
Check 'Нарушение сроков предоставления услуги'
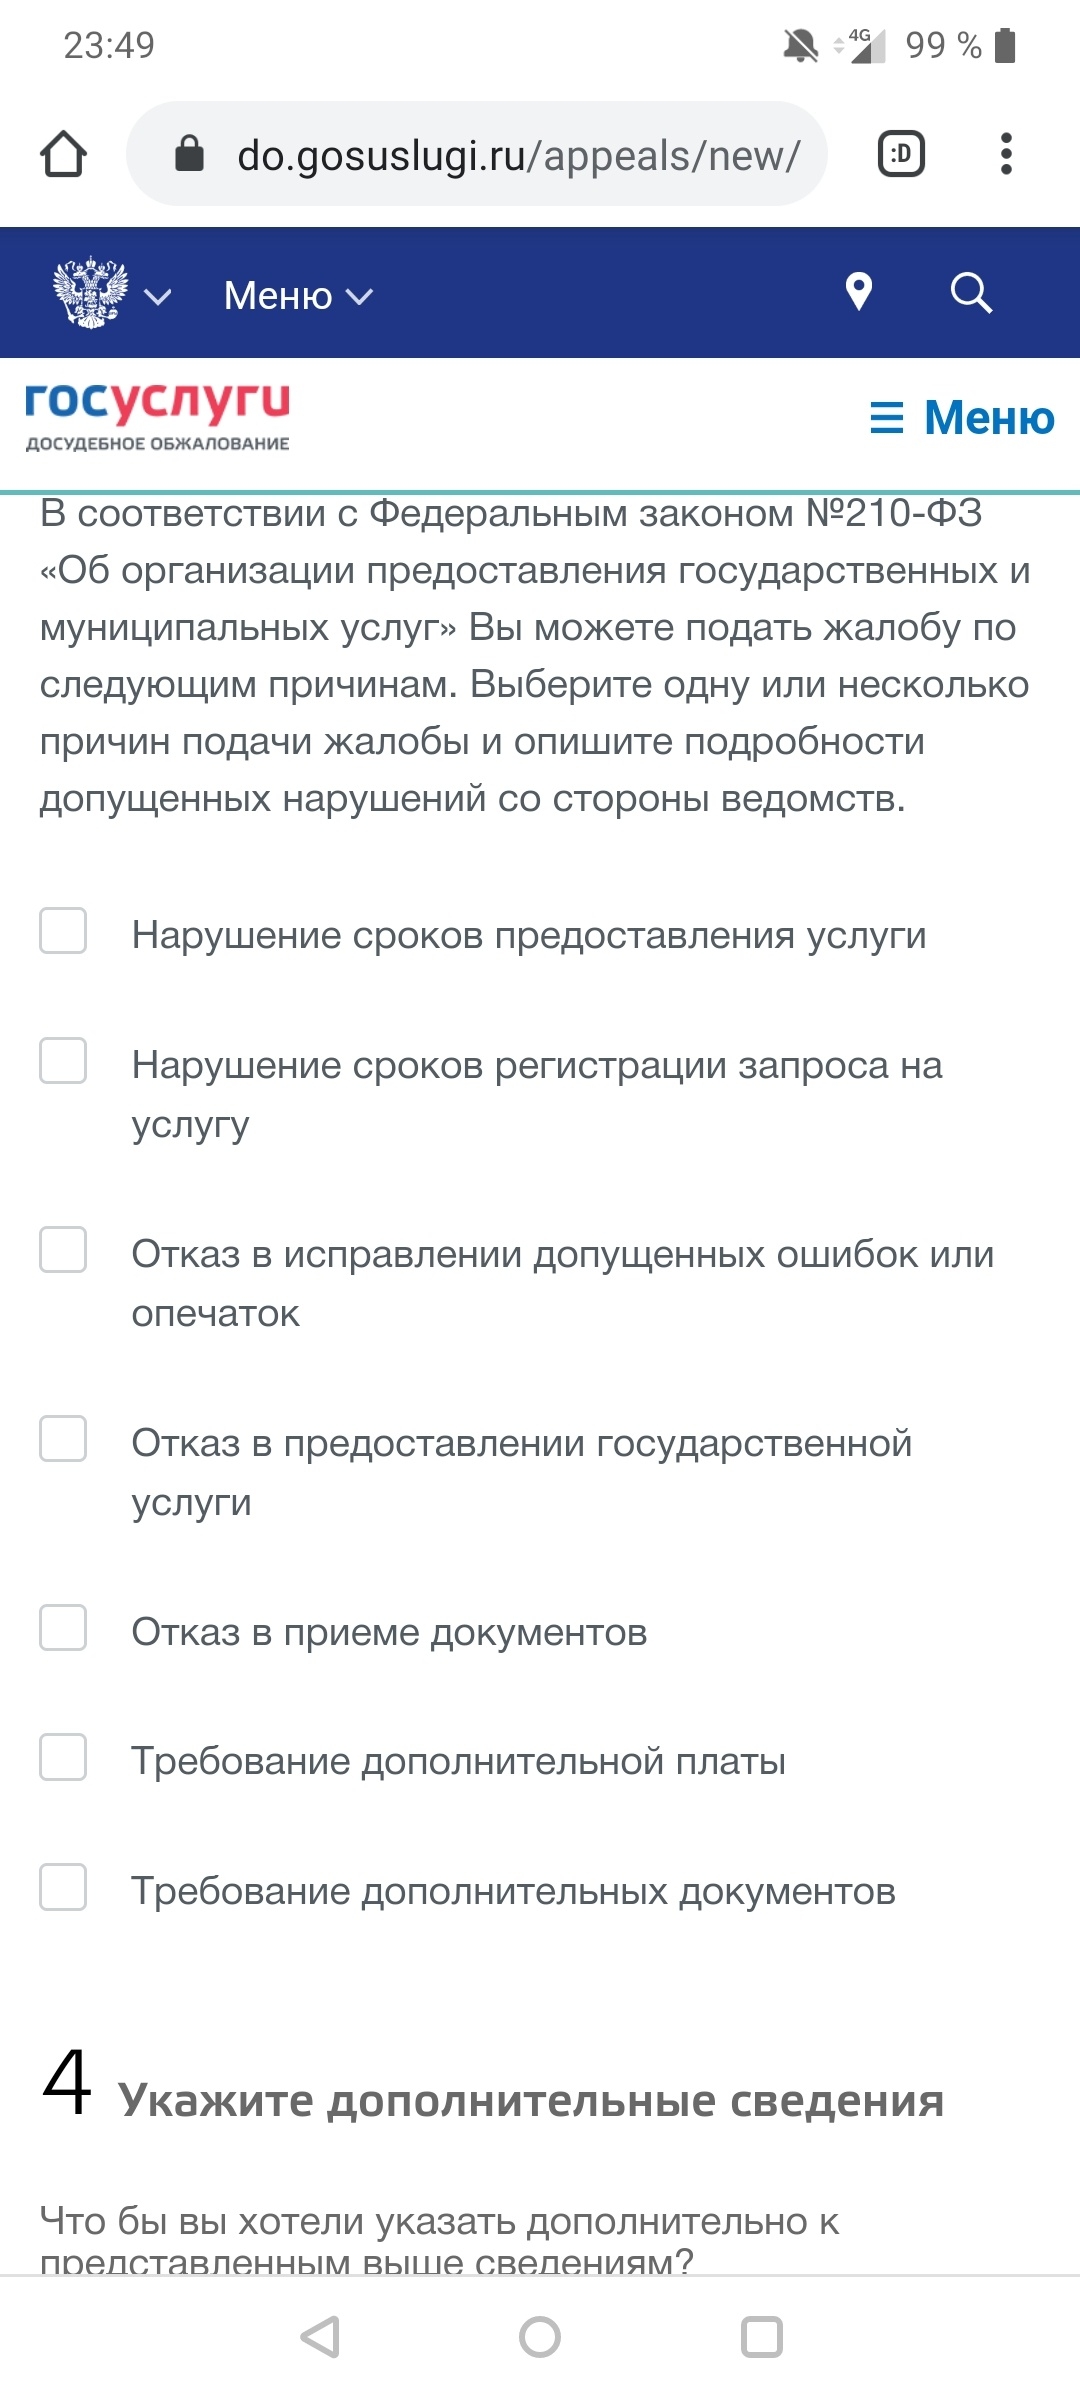pyautogui.click(x=63, y=931)
